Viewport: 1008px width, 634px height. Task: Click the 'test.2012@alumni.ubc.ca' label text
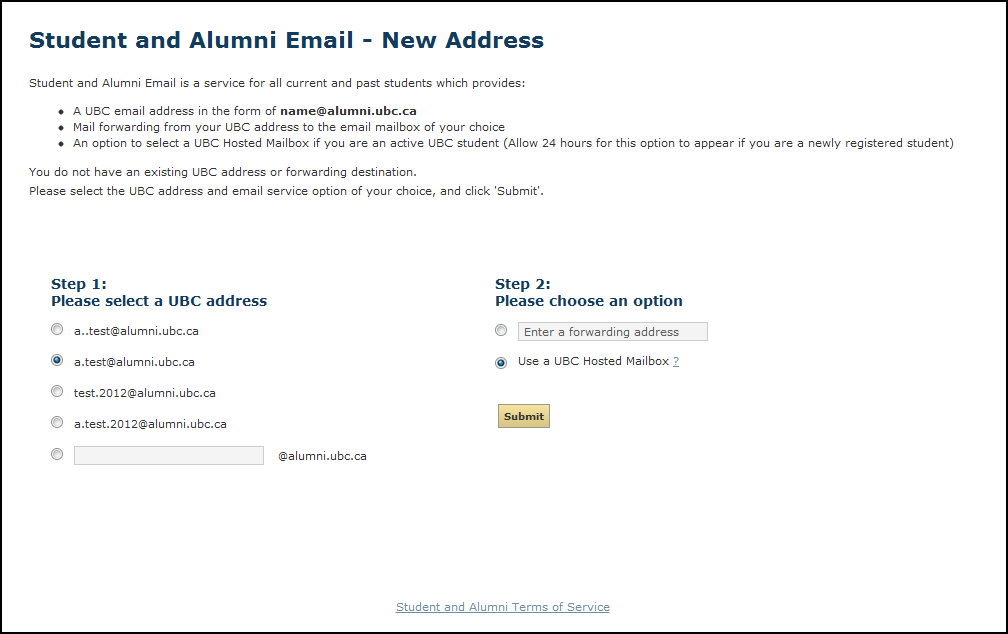(145, 393)
